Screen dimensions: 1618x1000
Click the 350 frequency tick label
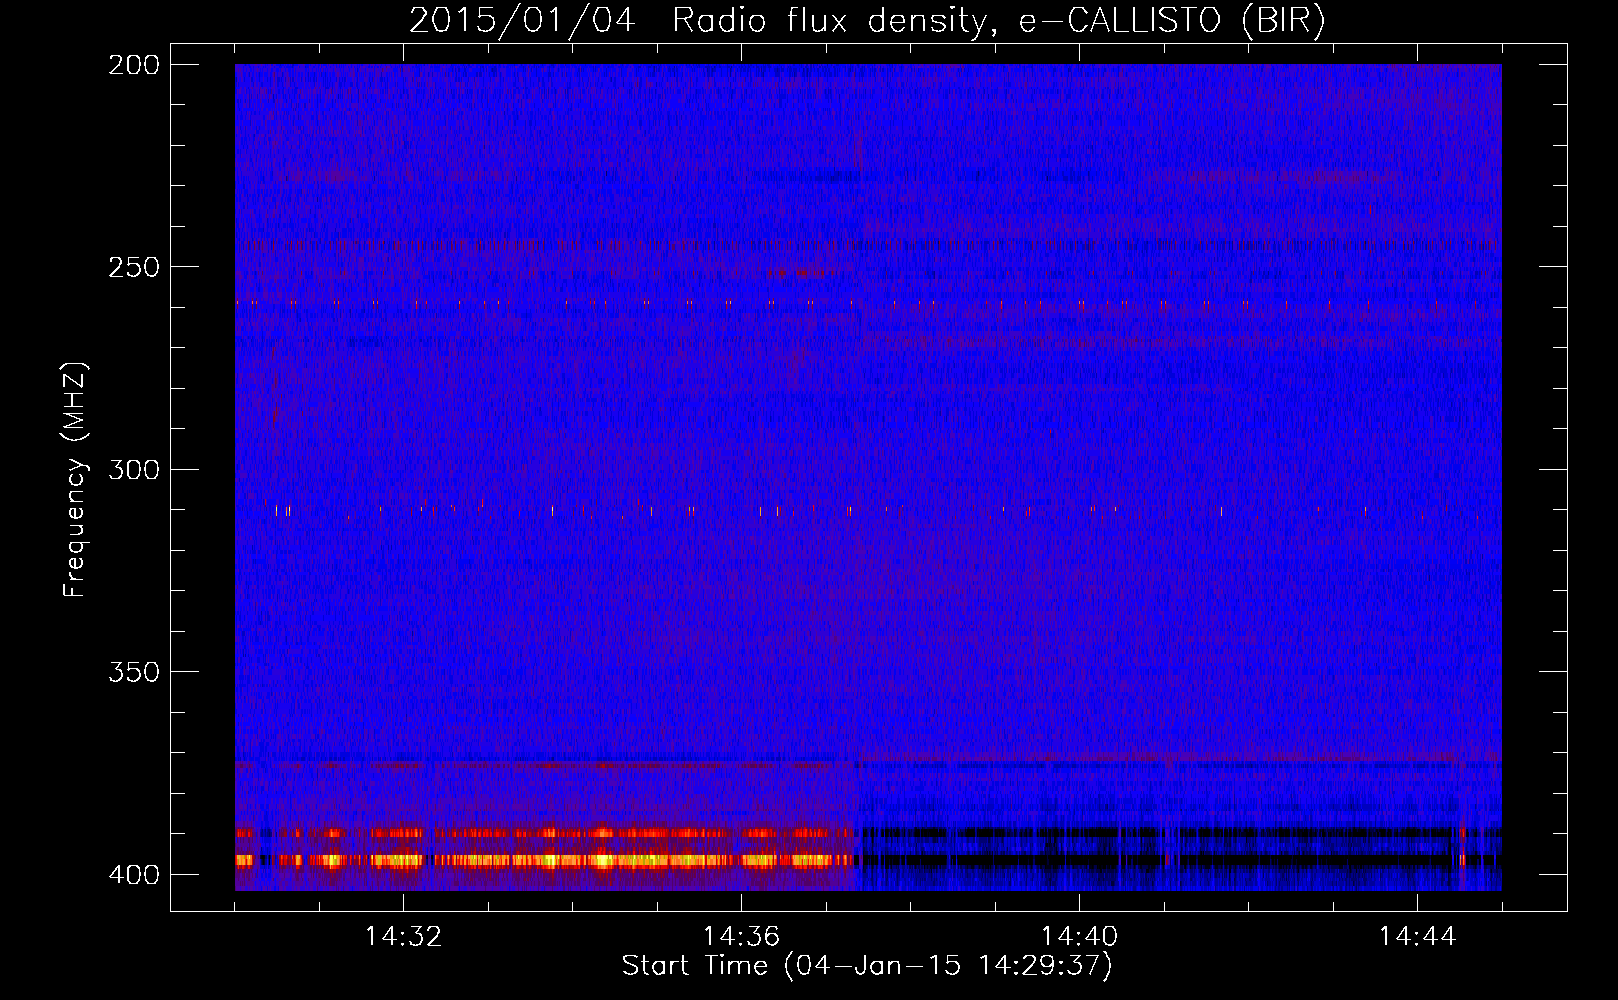(133, 672)
